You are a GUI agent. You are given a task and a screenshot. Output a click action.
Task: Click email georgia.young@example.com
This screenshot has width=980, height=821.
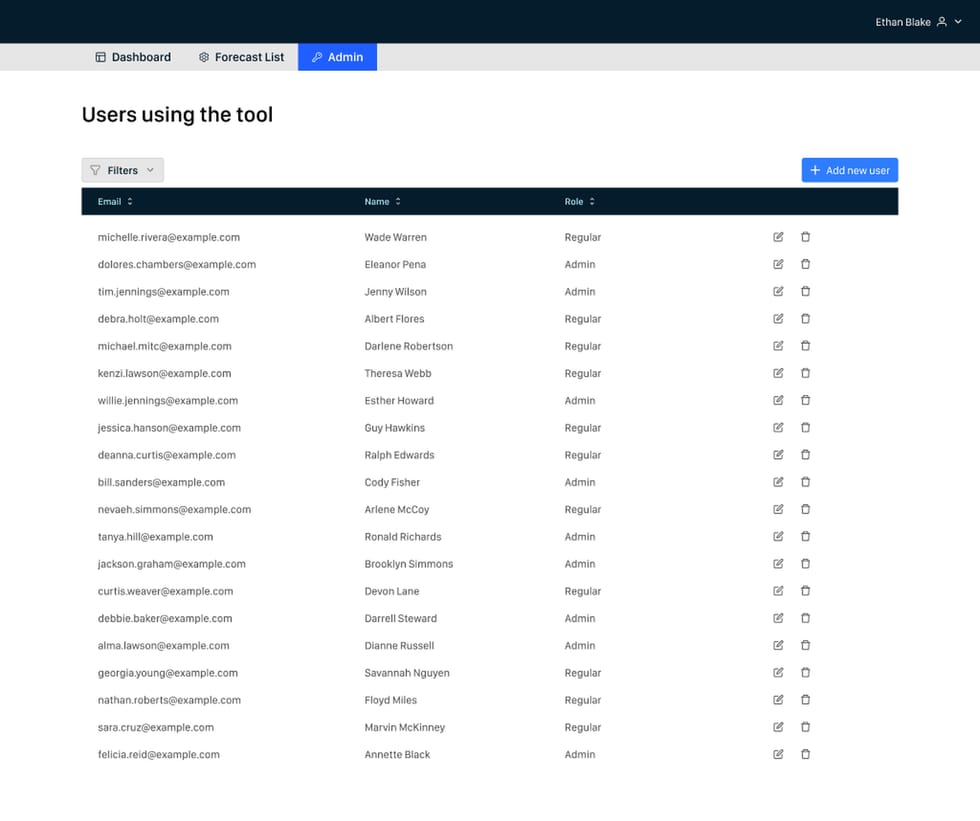[168, 673]
